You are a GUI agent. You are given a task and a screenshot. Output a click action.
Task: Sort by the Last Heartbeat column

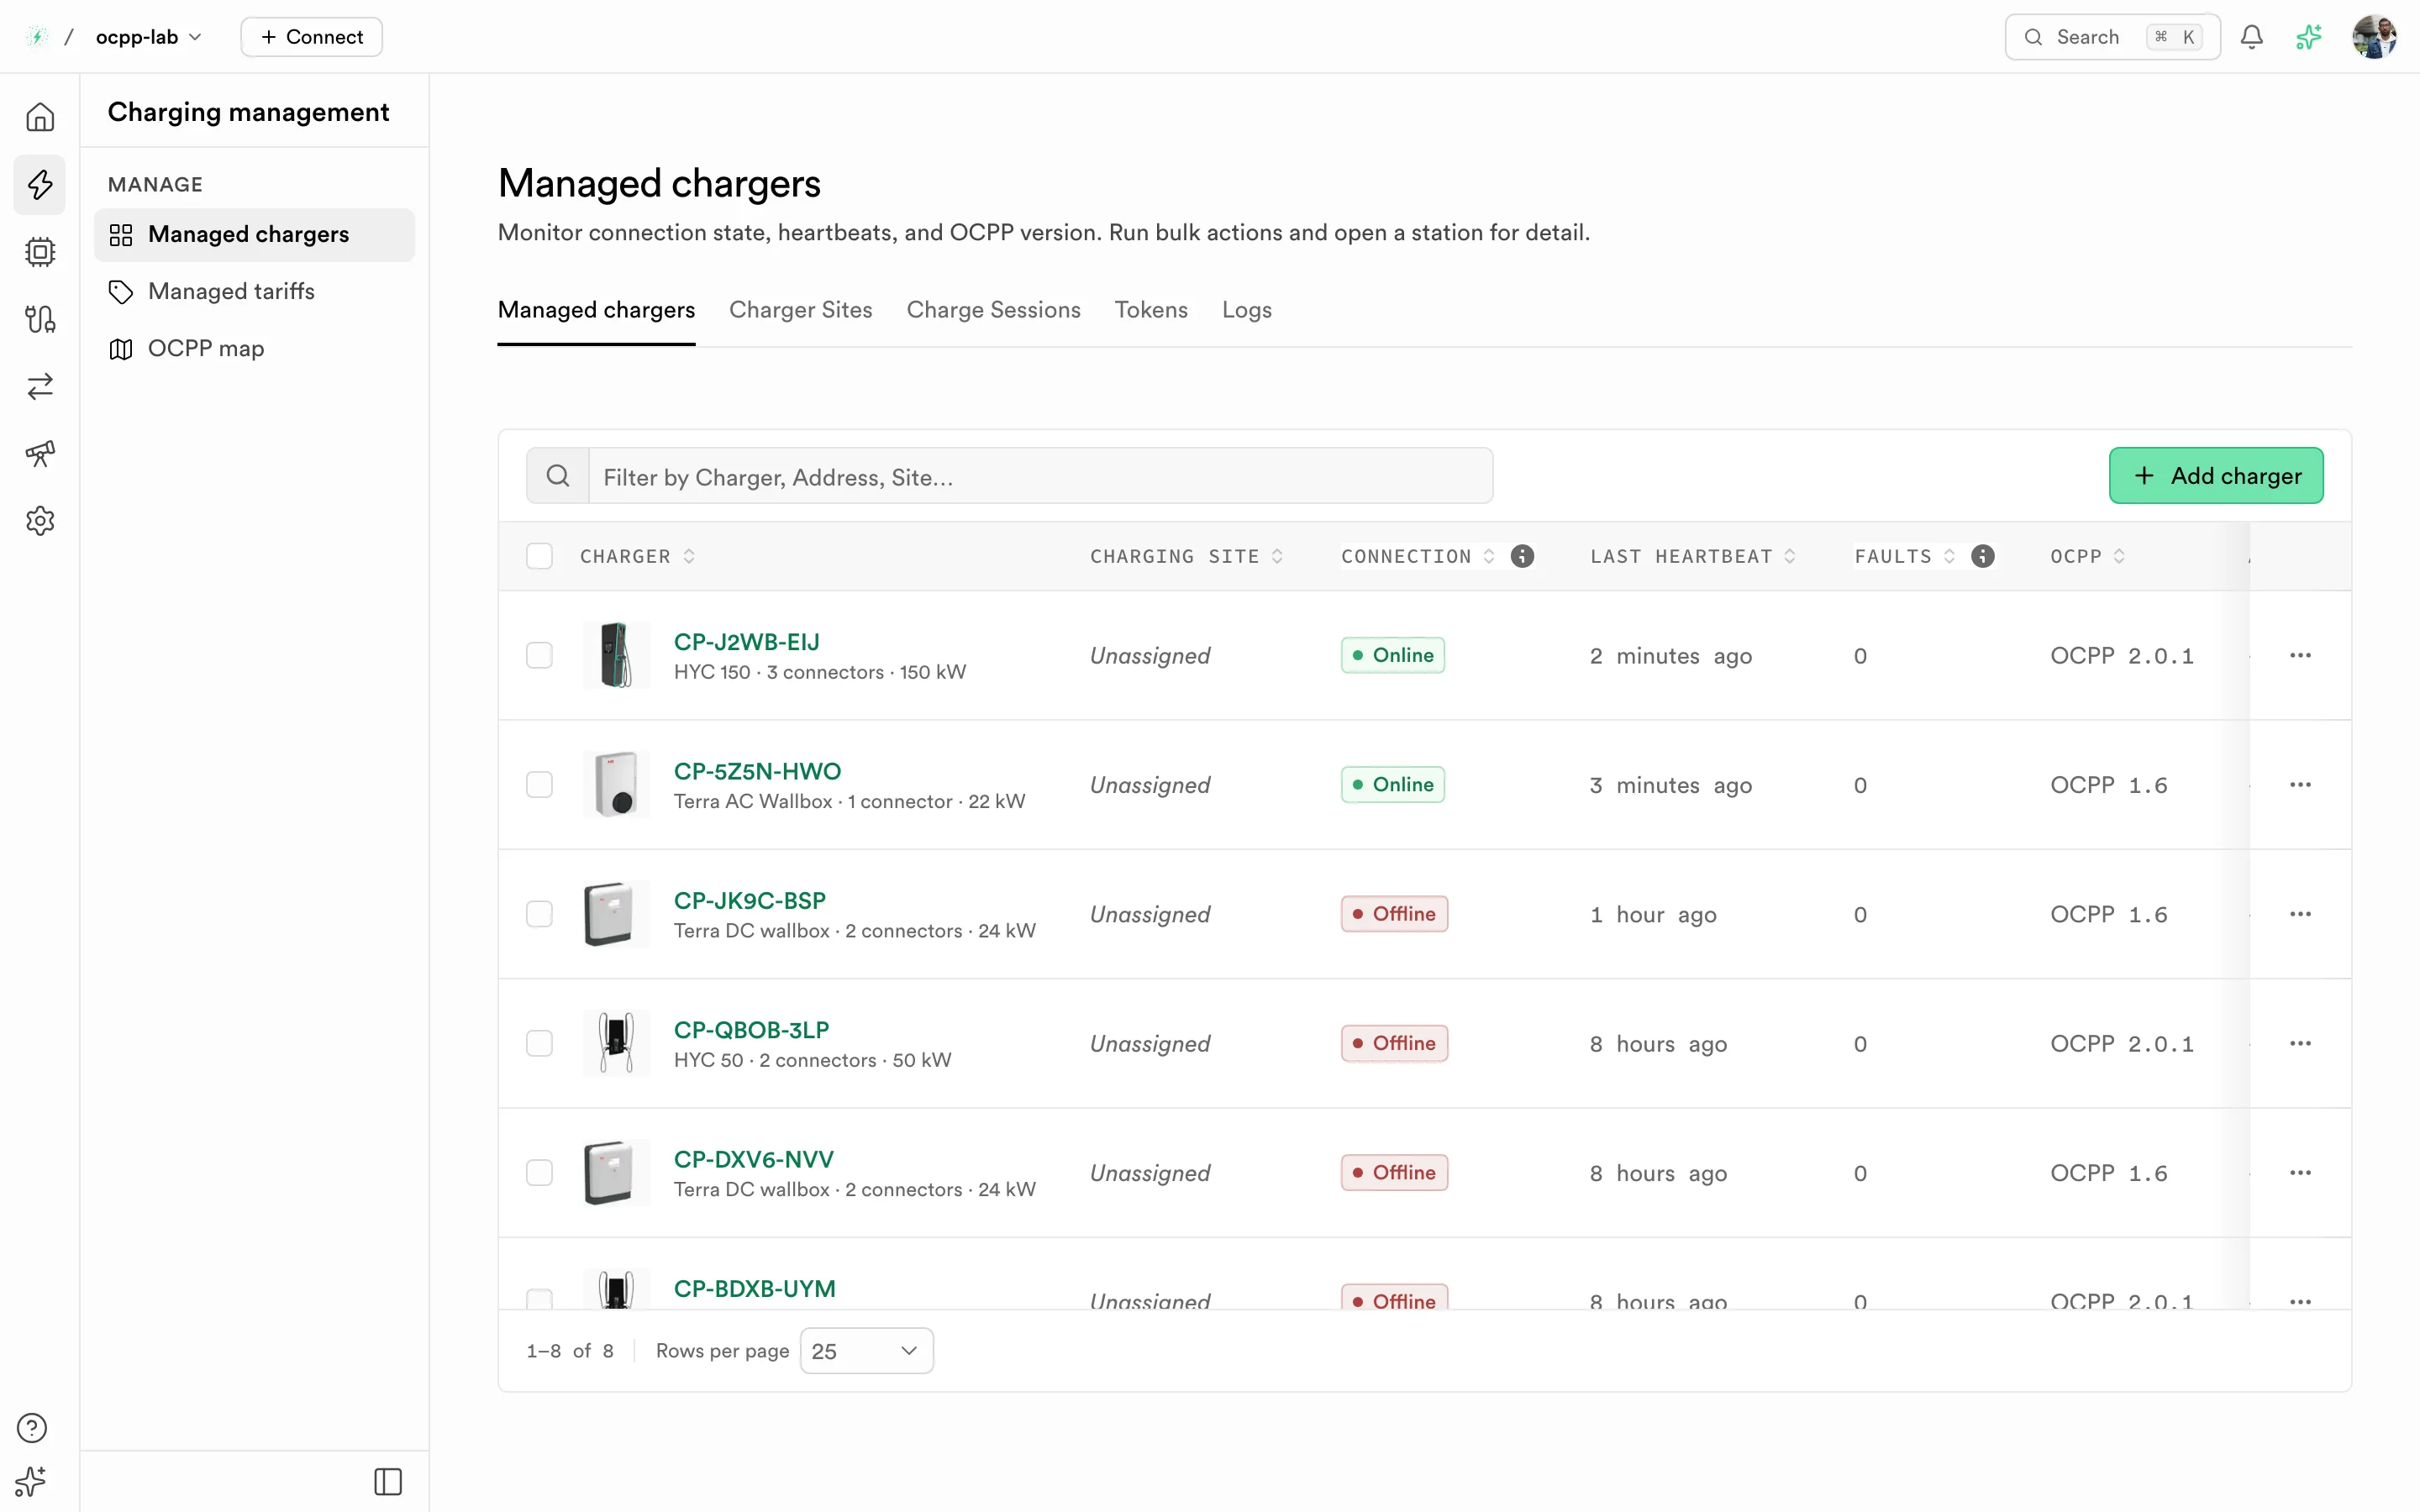1693,556
